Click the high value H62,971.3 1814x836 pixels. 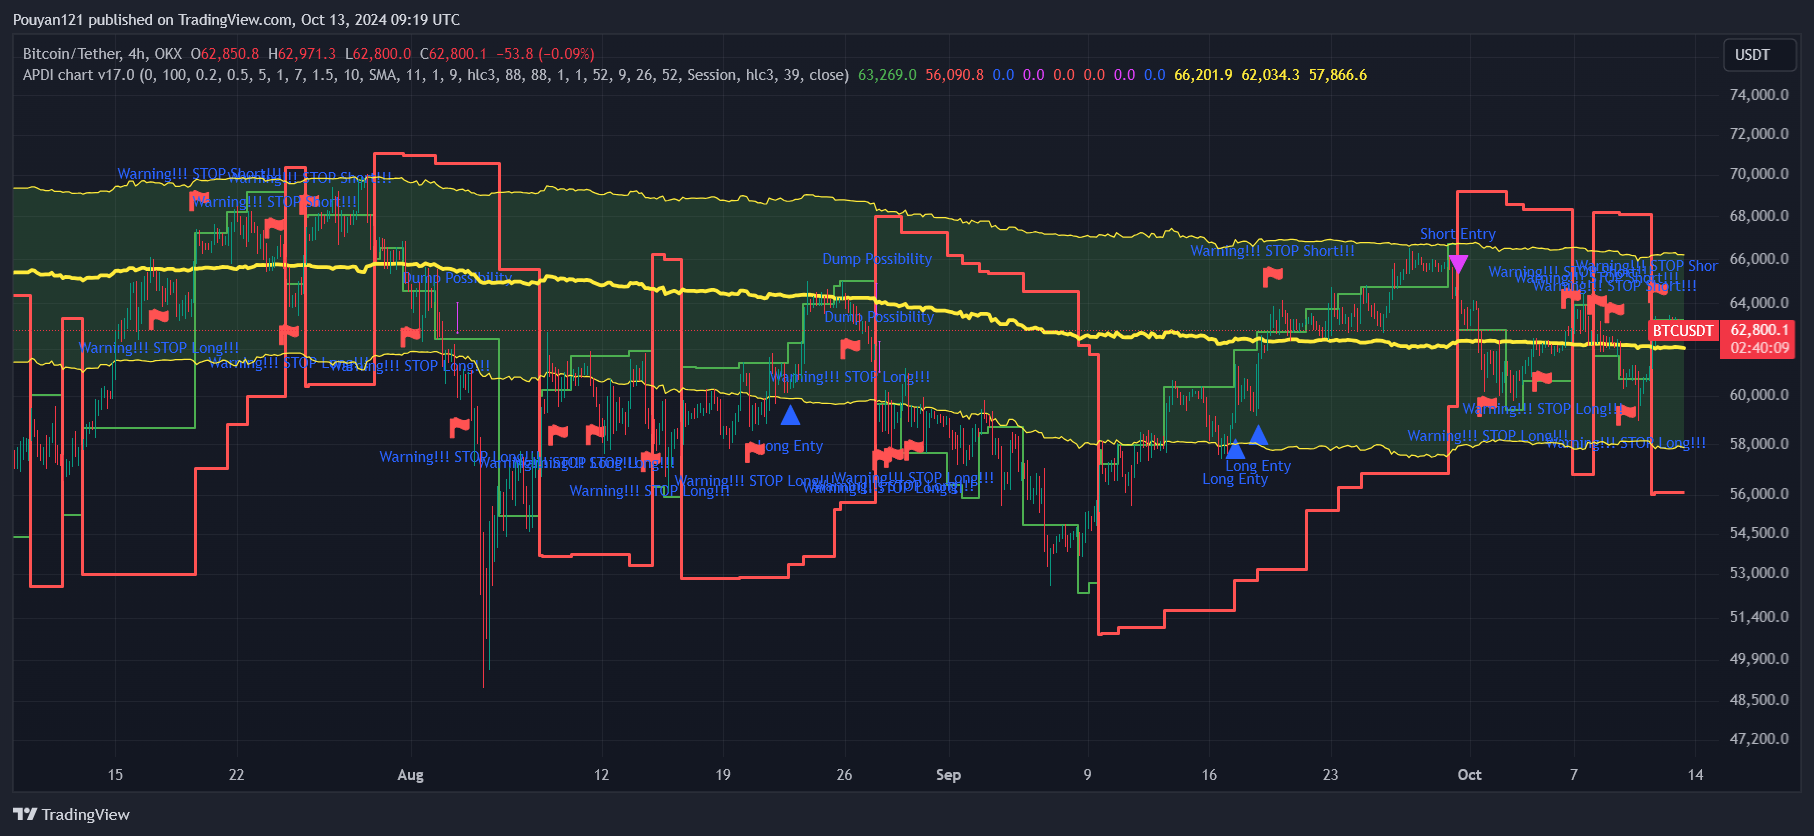[x=302, y=54]
